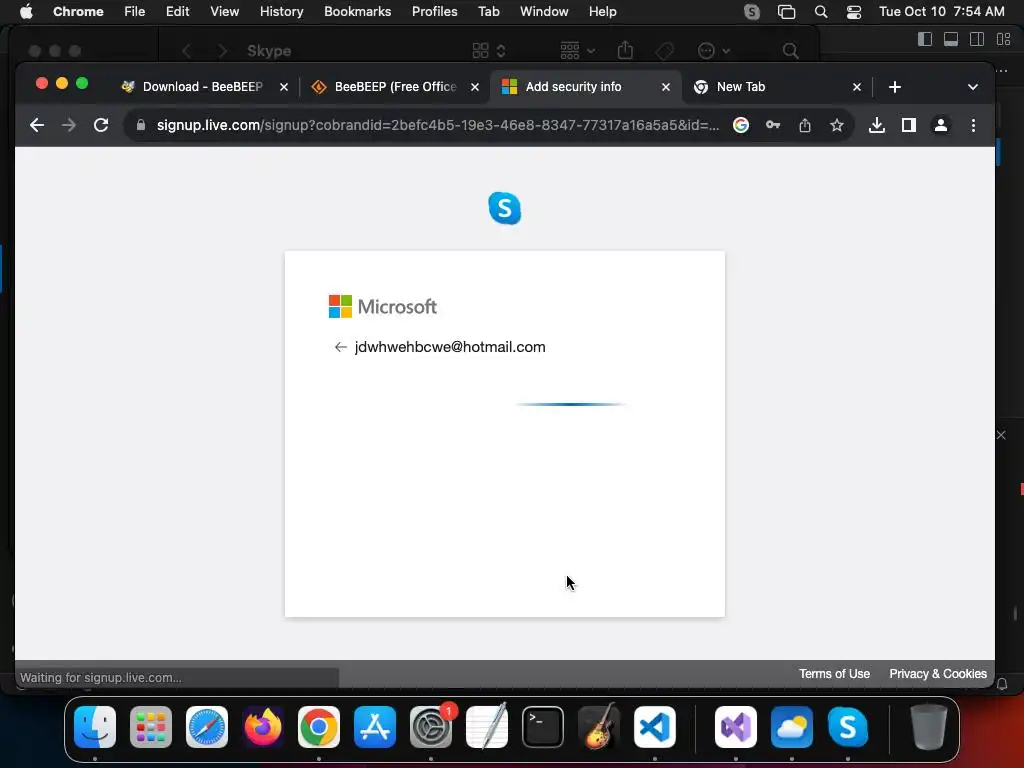
Task: Launch Firefox from the Dock
Action: click(x=263, y=727)
